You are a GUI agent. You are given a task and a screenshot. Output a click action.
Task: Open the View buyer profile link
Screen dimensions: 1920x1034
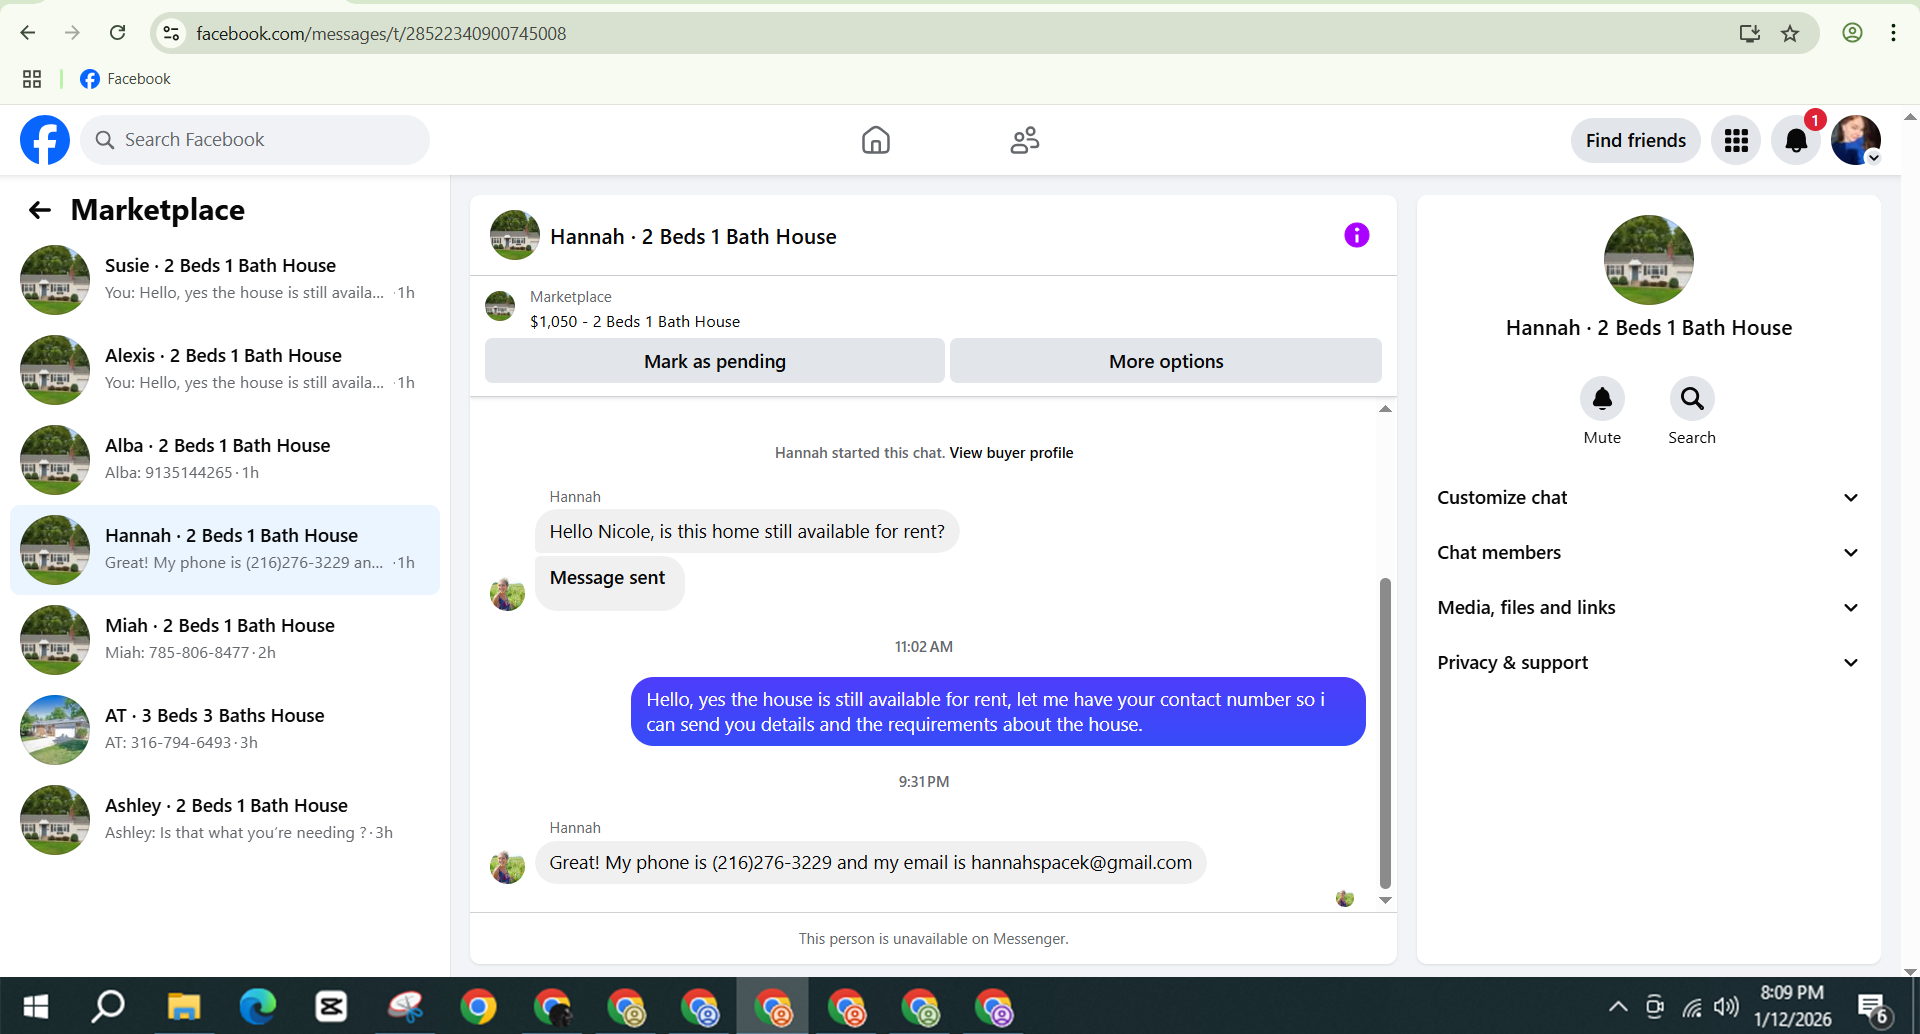coord(1011,453)
